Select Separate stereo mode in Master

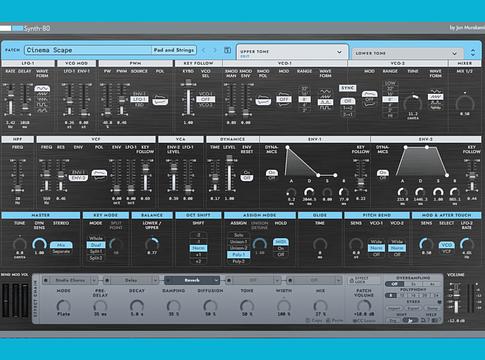(61, 251)
